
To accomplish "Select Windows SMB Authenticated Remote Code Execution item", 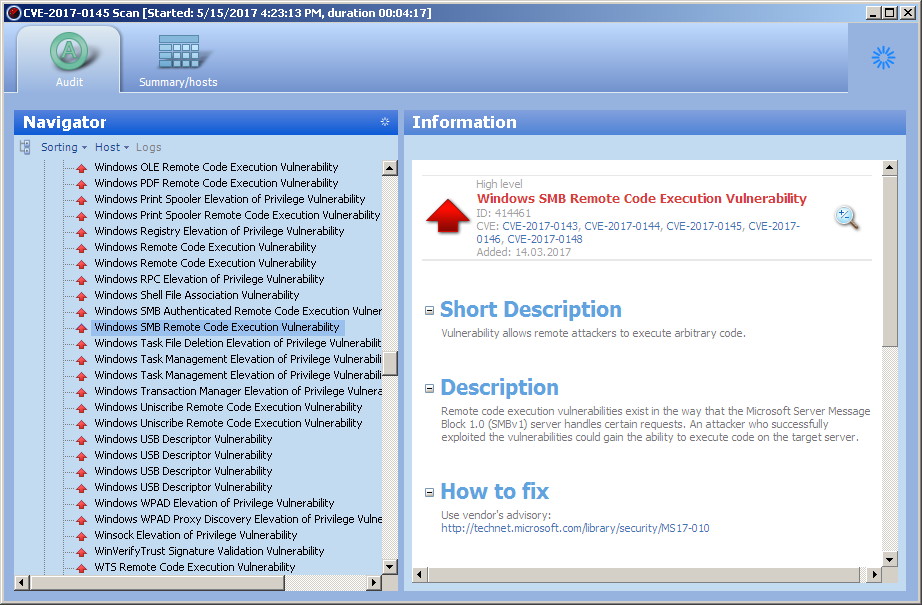I will [238, 311].
